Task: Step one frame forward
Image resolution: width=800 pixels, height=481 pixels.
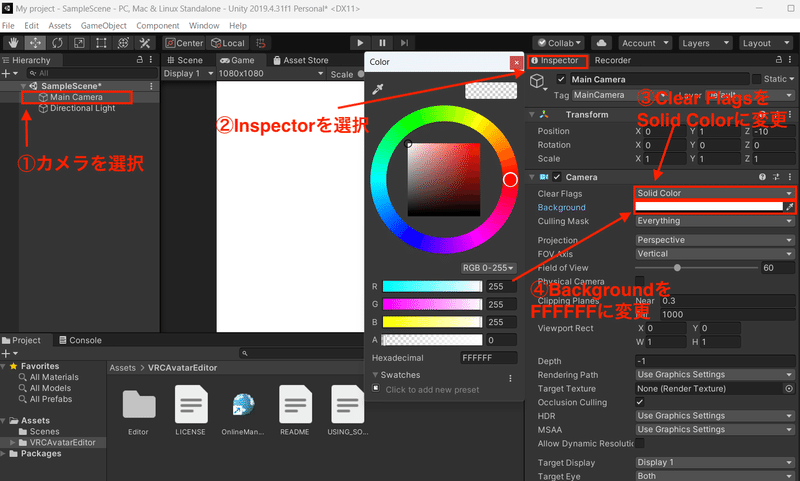Action: (404, 43)
